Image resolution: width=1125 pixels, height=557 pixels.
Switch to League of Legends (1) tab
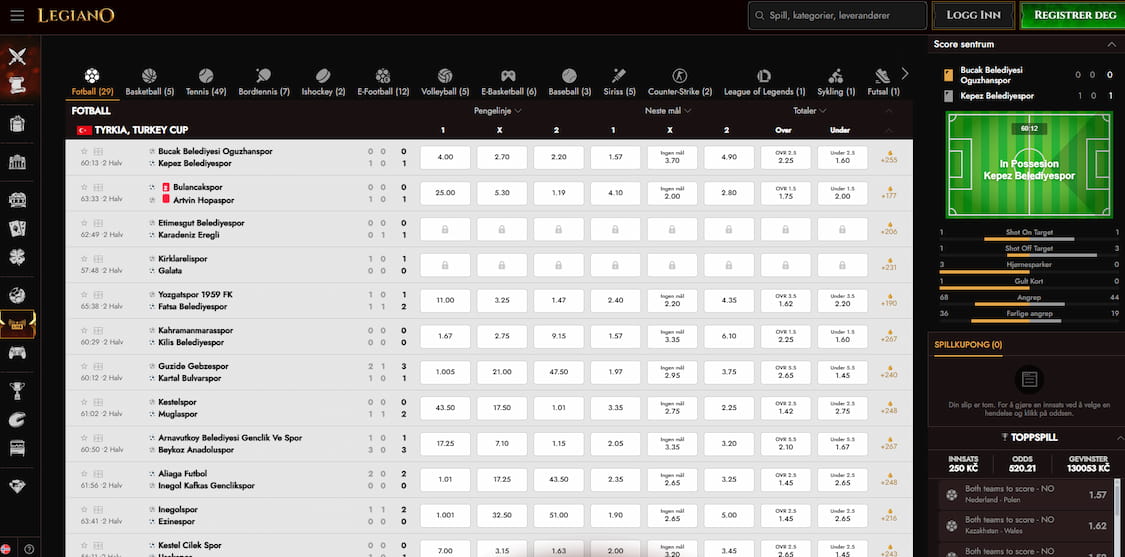[764, 83]
